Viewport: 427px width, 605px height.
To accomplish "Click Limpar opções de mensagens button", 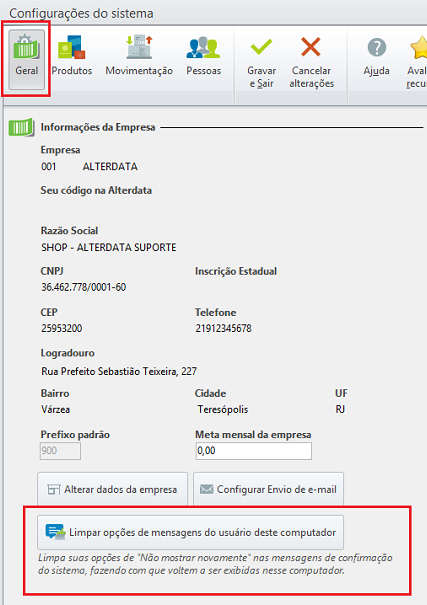I will 190,532.
